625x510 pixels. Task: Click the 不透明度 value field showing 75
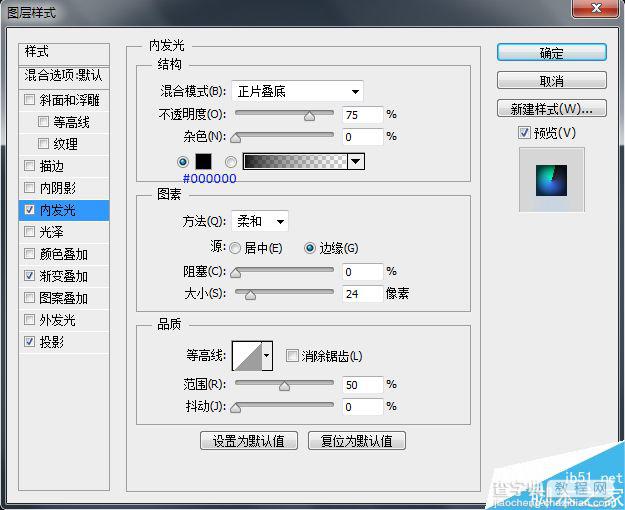coord(362,115)
